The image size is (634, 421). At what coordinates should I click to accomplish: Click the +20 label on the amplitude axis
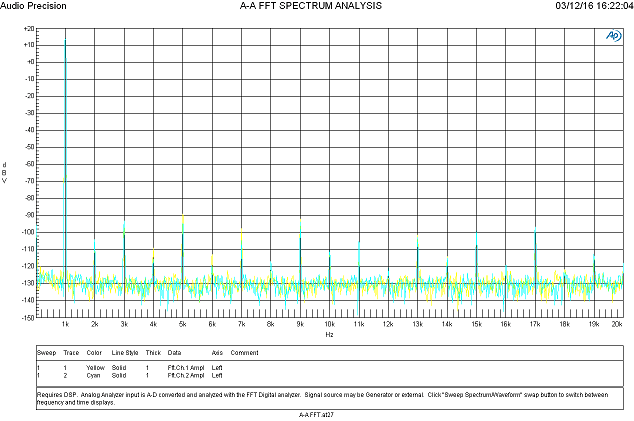(29, 29)
